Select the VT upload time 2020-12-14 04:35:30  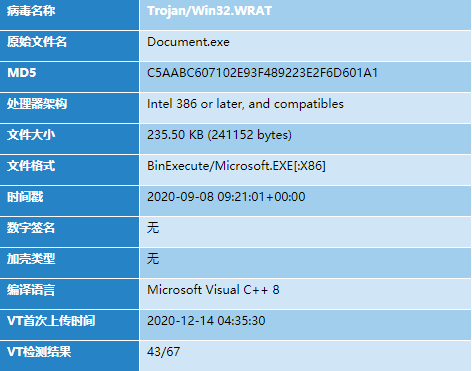click(x=206, y=321)
